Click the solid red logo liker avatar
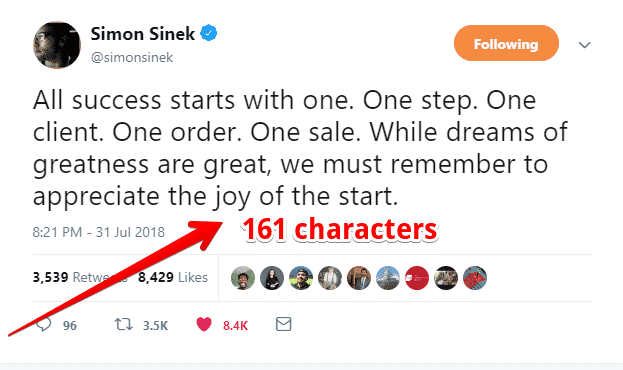 [417, 278]
